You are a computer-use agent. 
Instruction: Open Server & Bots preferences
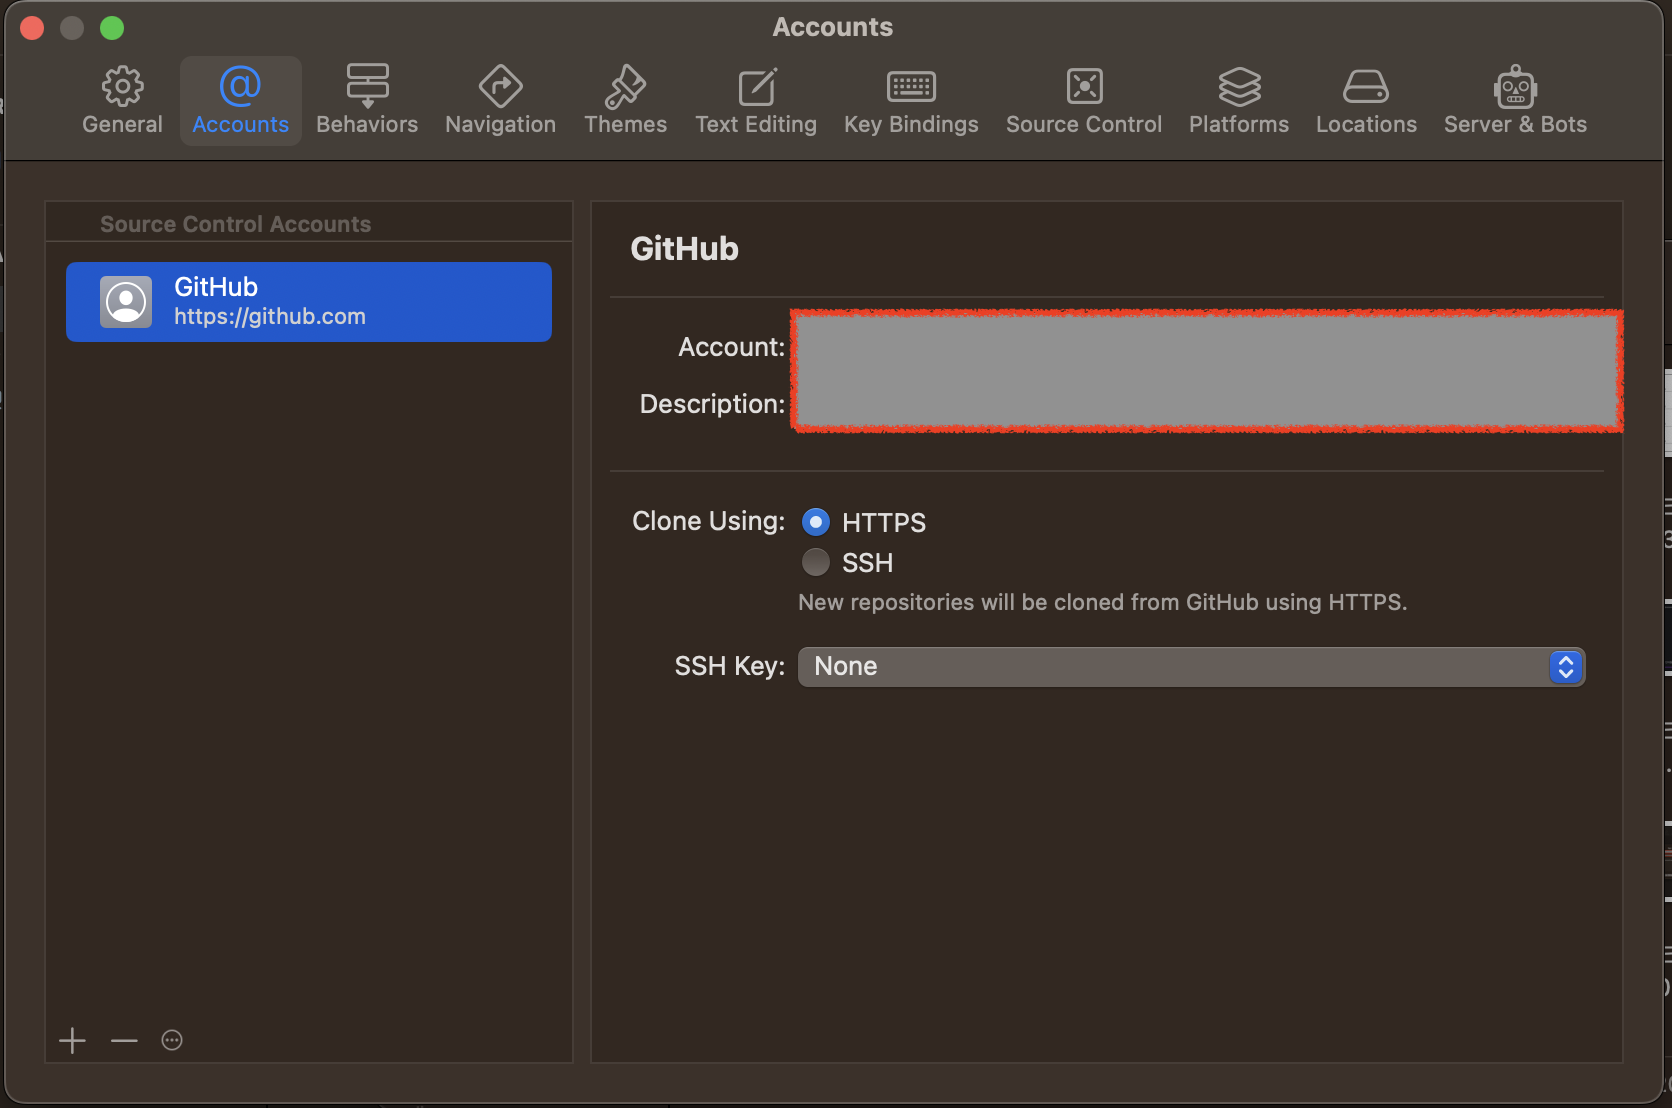tap(1515, 100)
